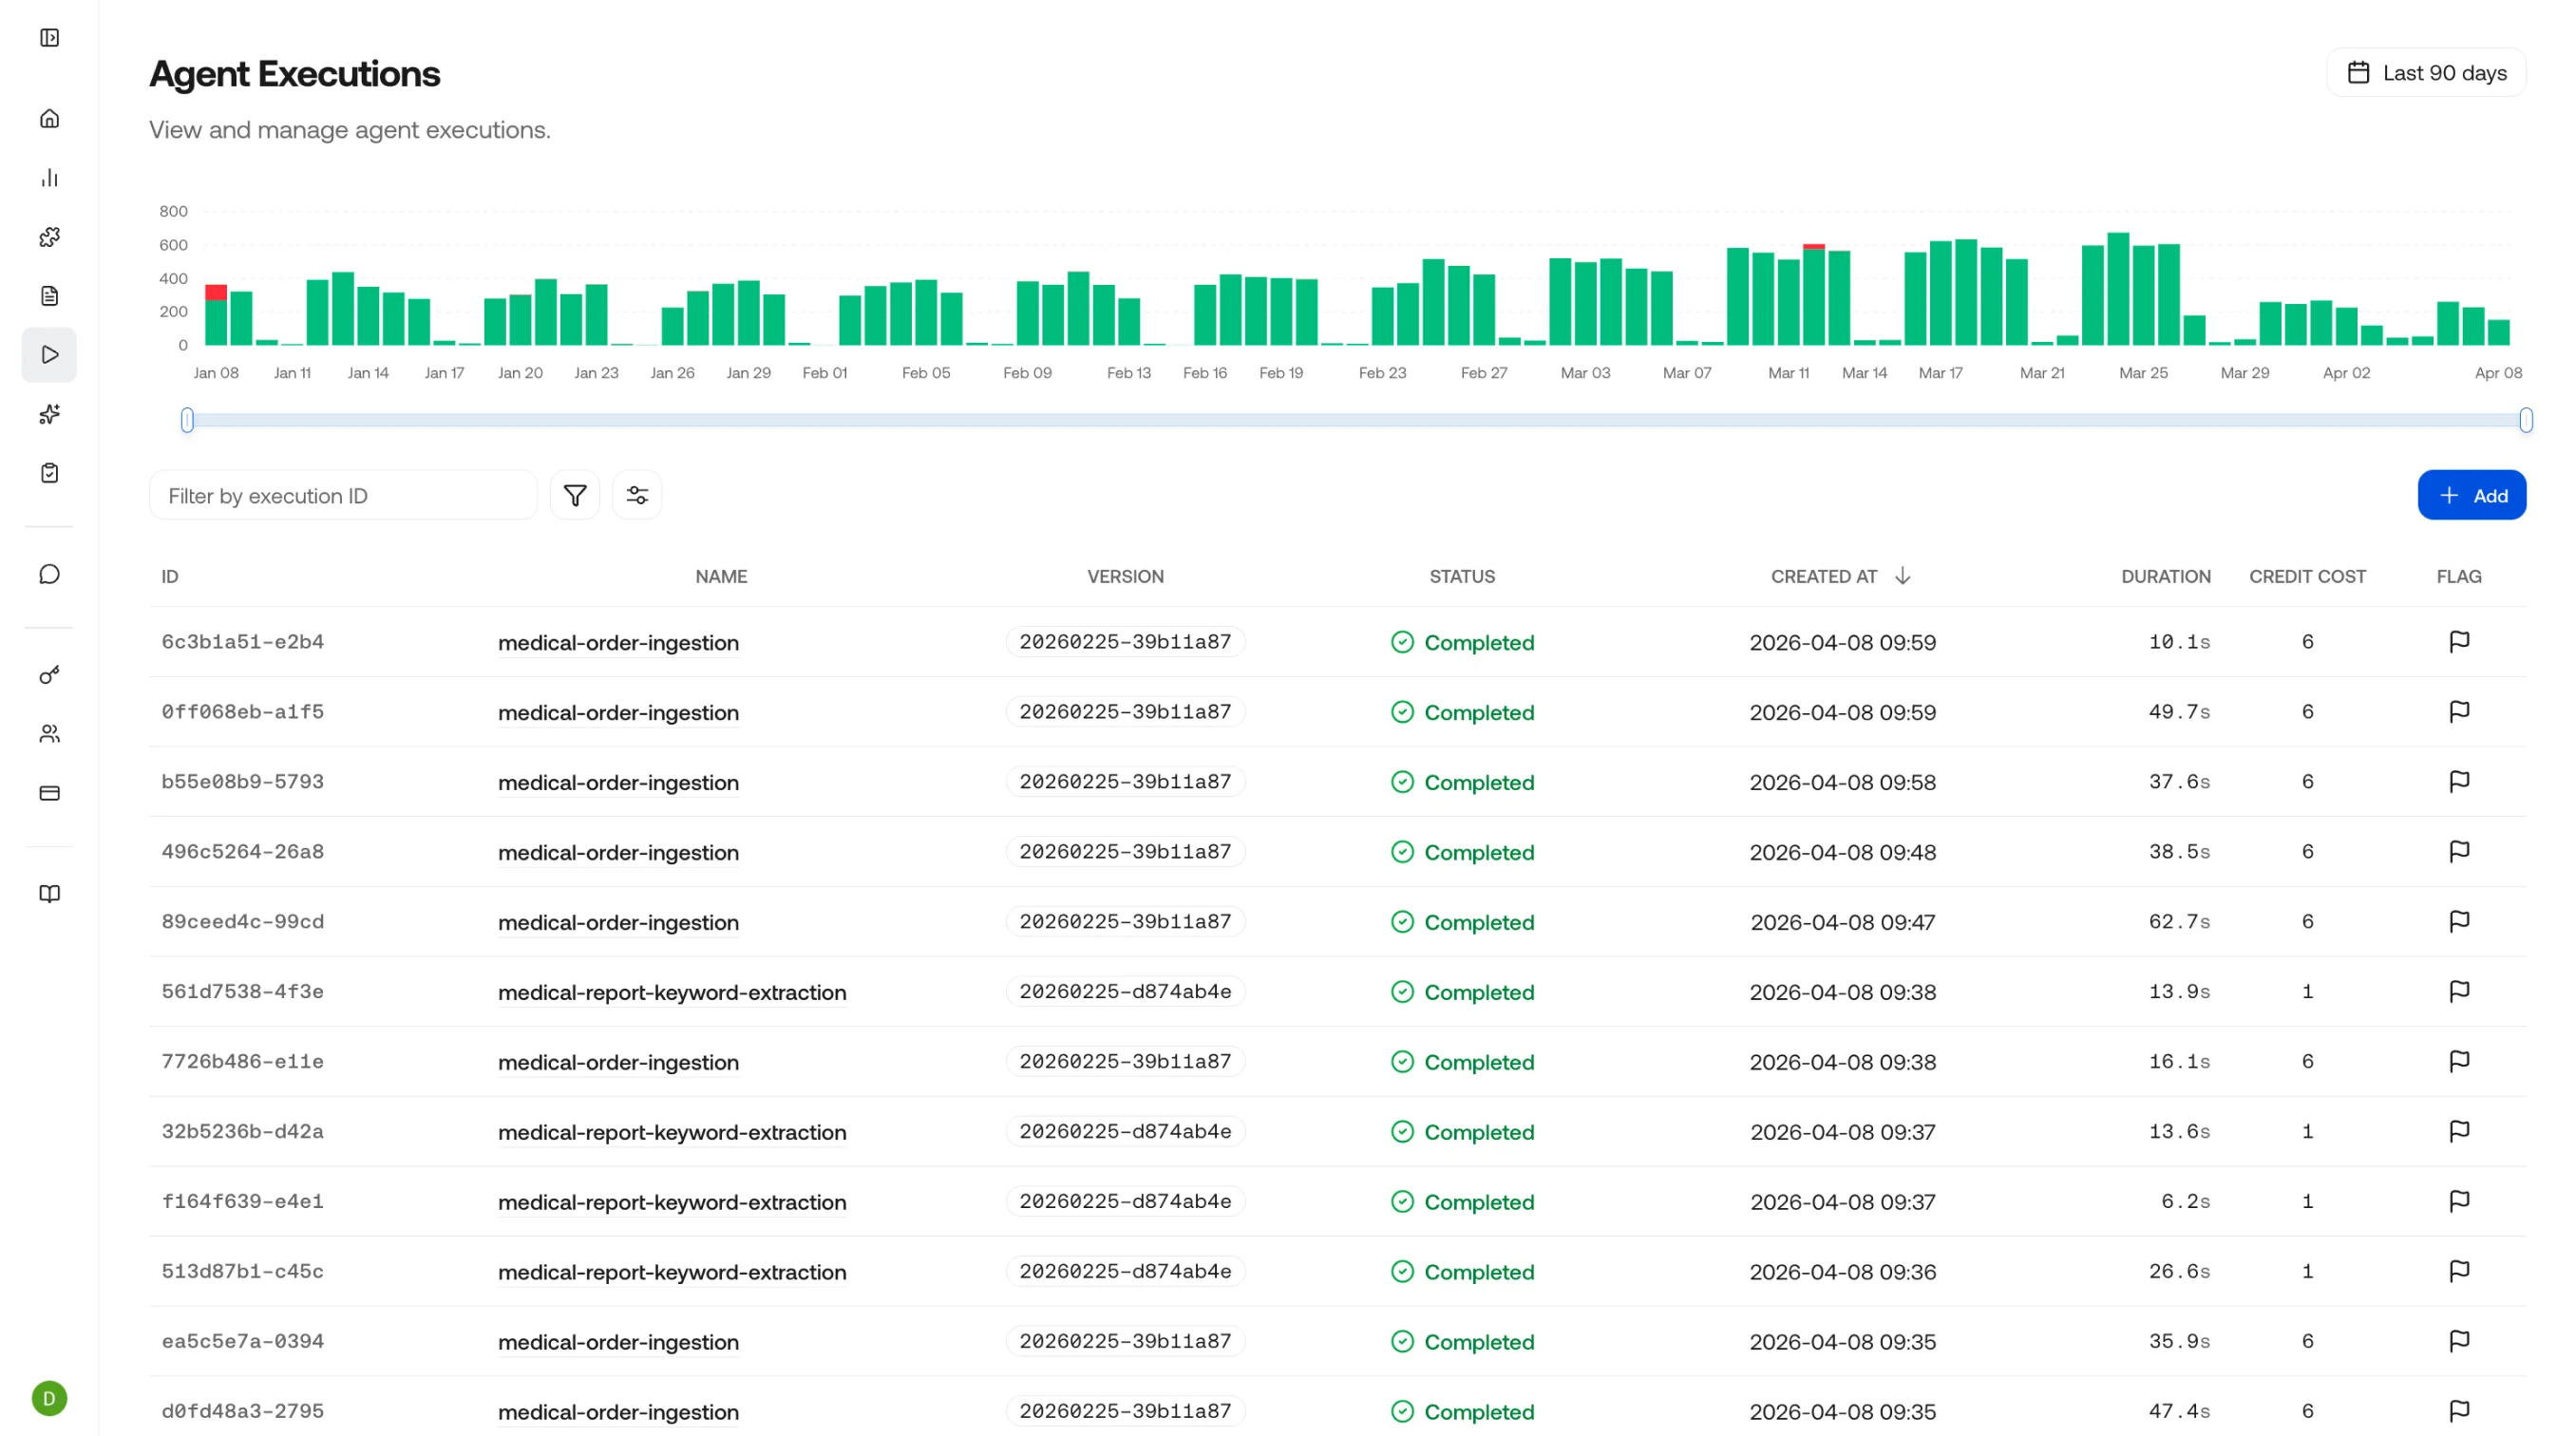Flag execution 0ff068eb-a1f5
This screenshot has height=1436, width=2576.
2459,712
